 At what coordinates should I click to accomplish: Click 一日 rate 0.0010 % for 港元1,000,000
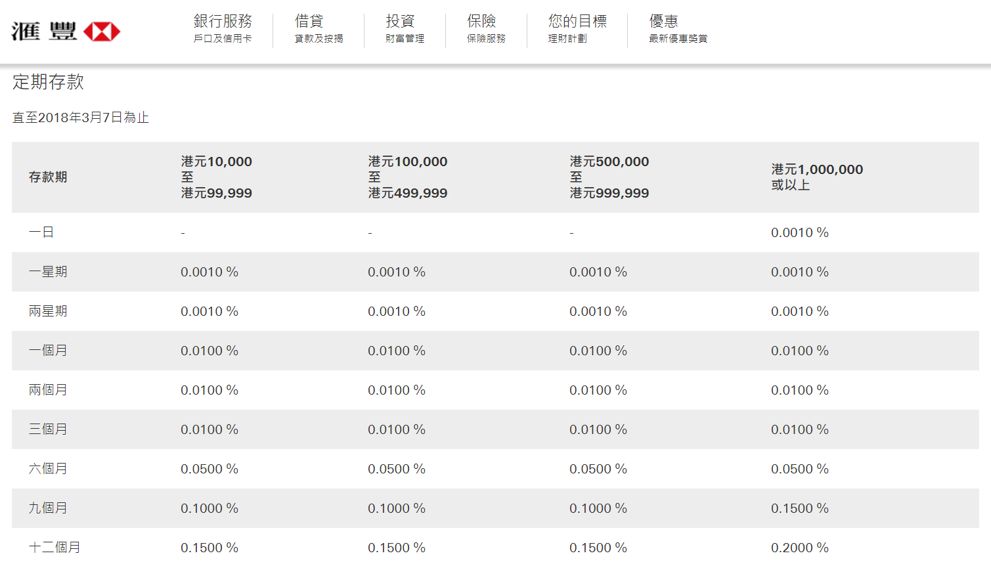[x=799, y=232]
